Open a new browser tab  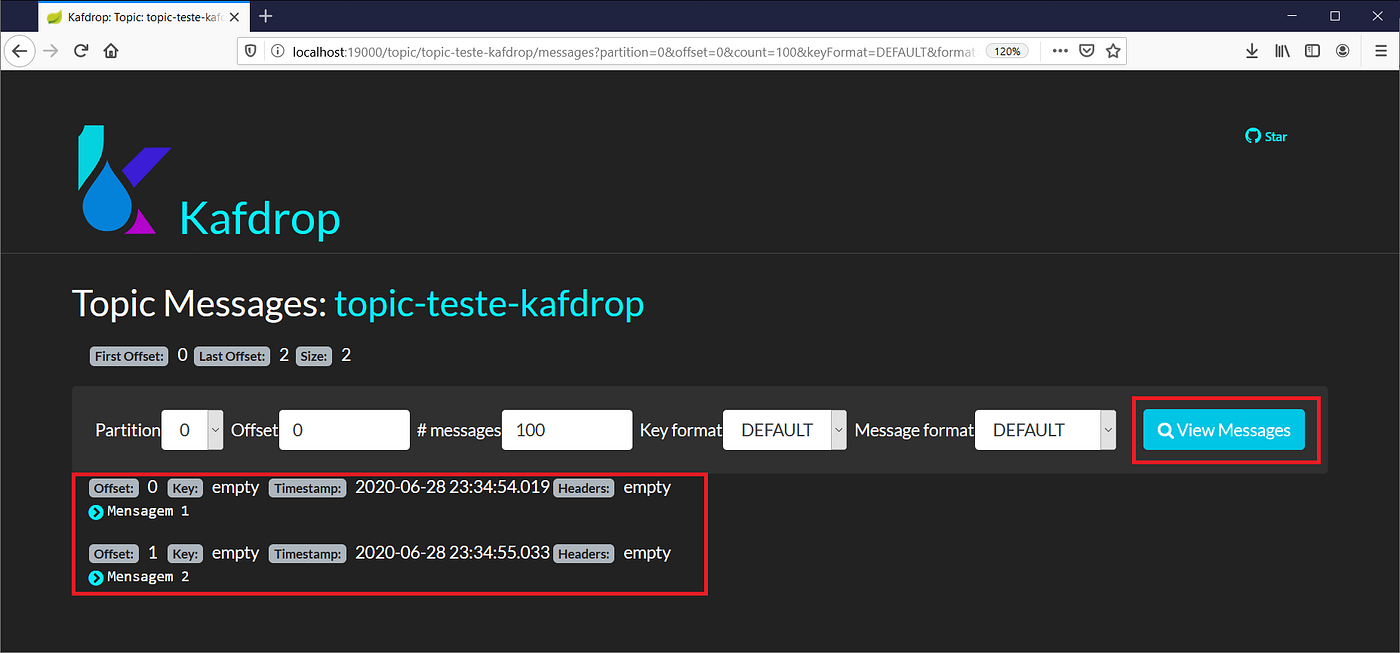(264, 16)
